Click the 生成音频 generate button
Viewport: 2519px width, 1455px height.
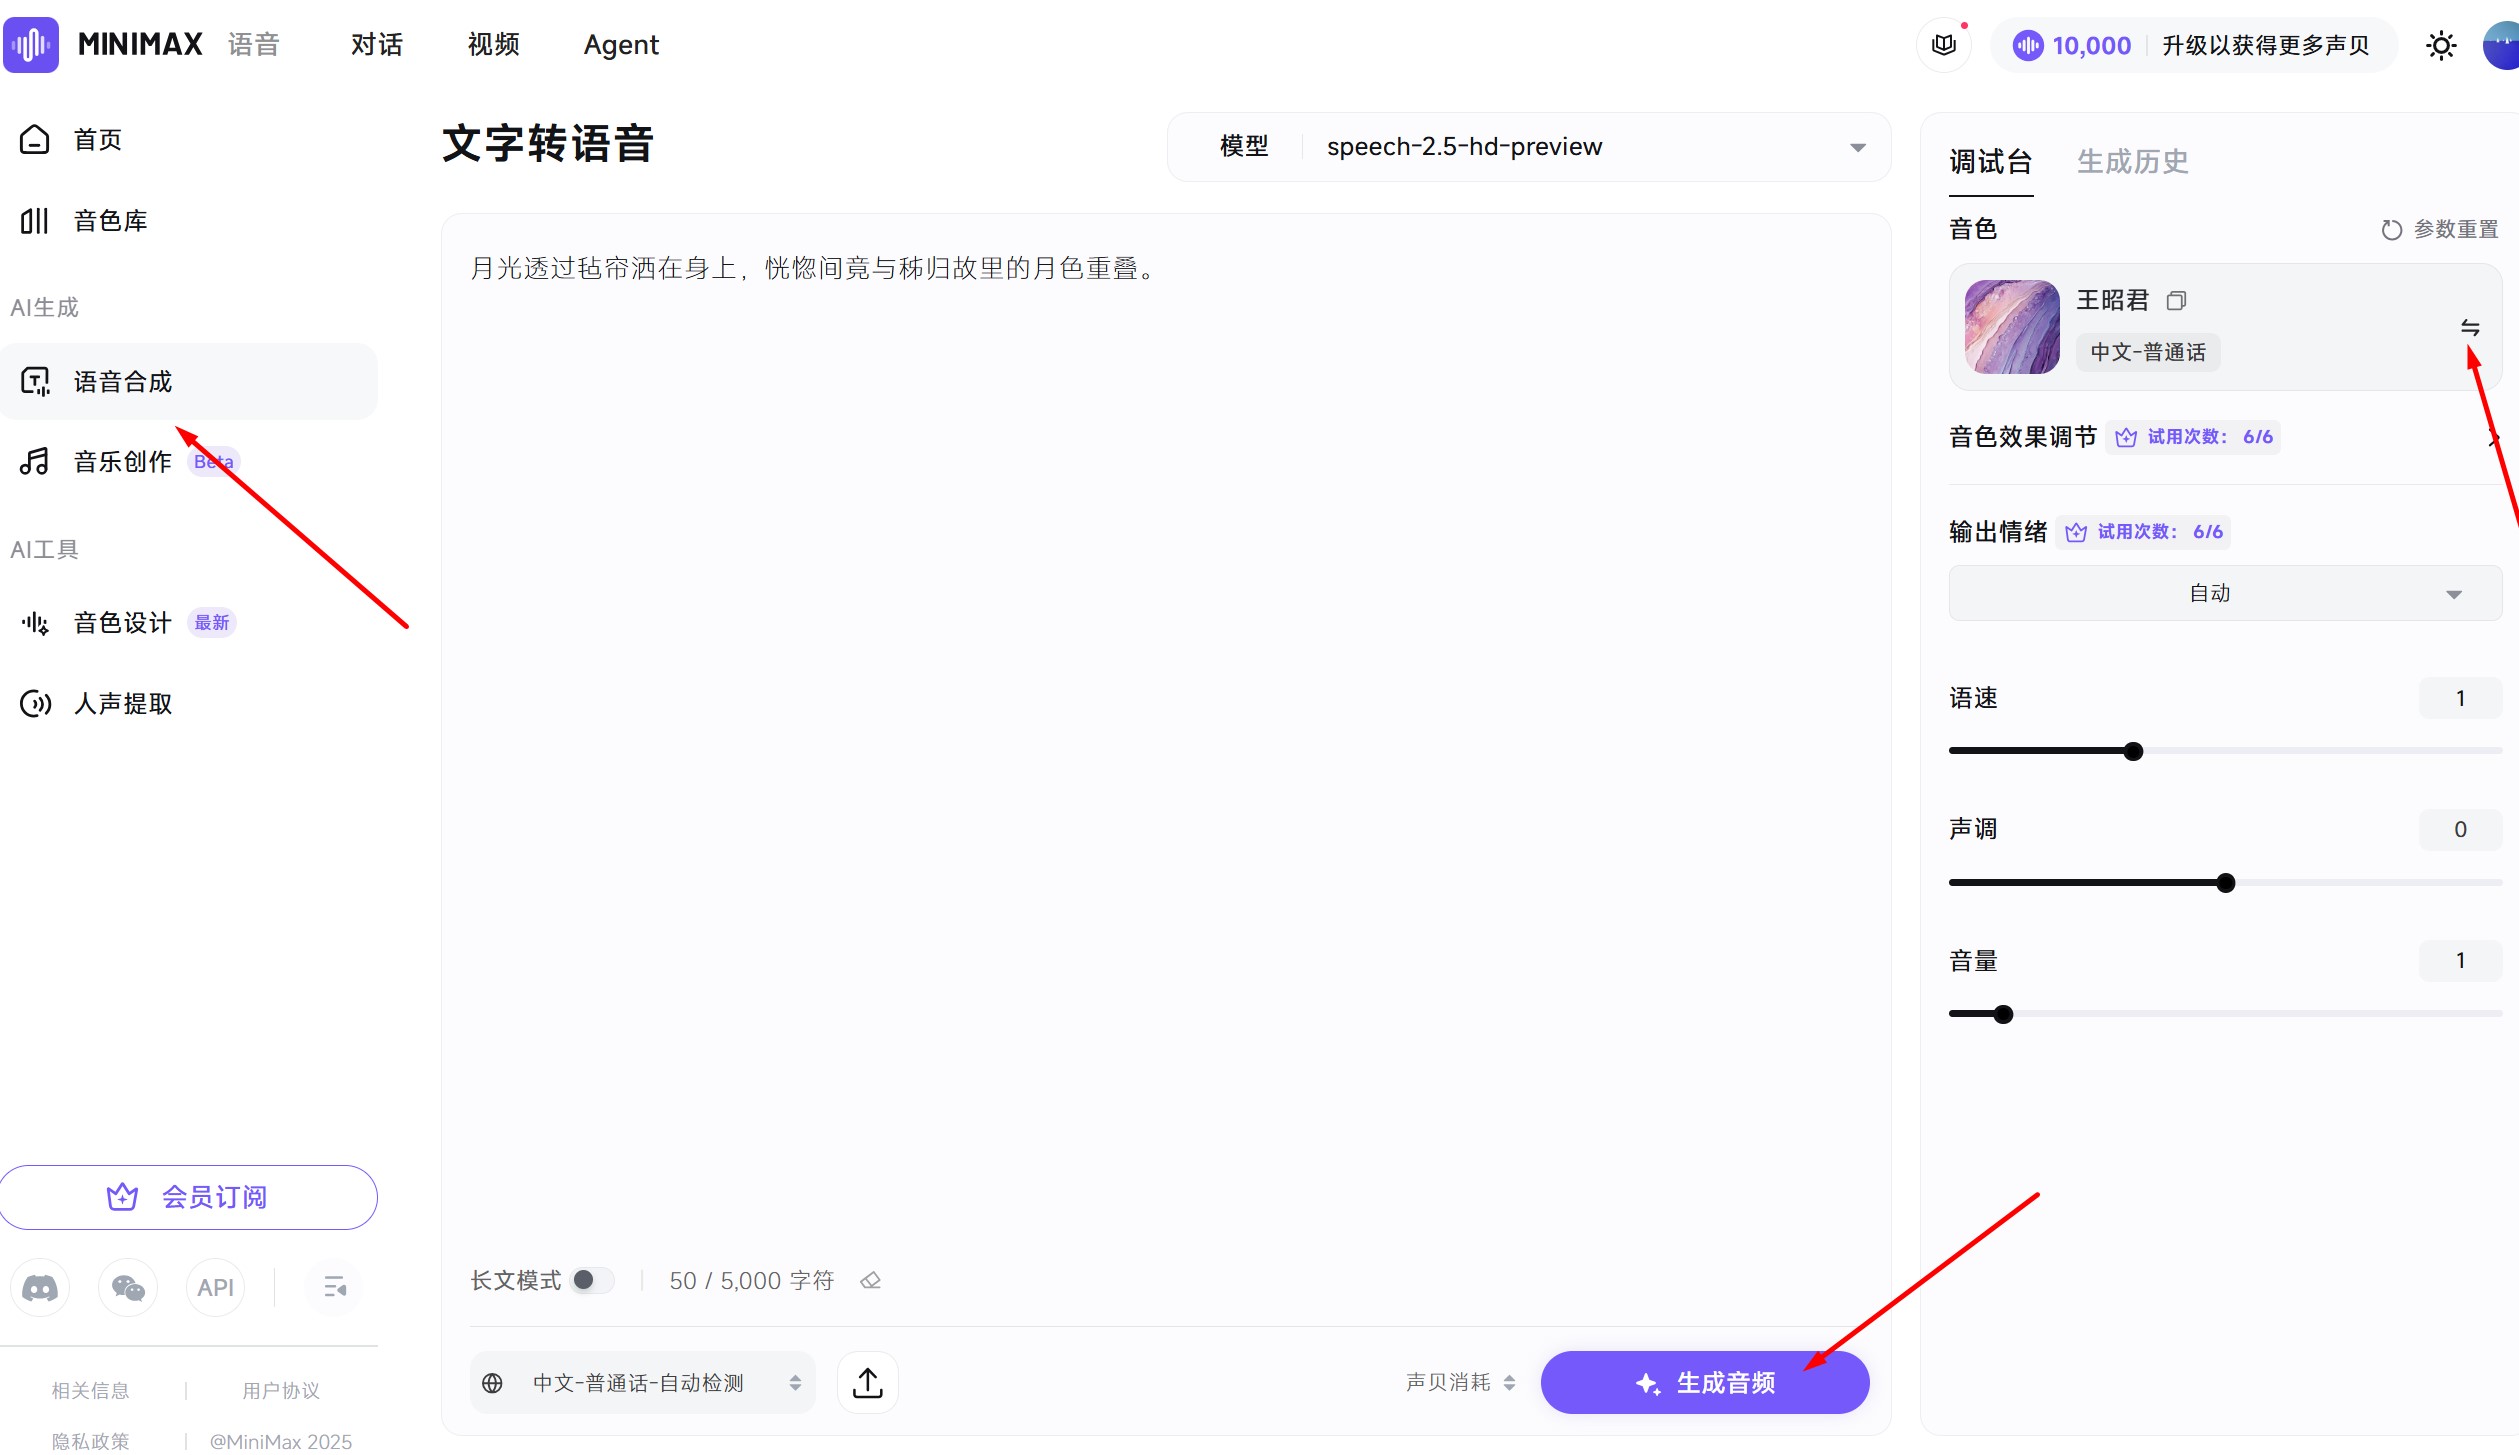(1704, 1383)
